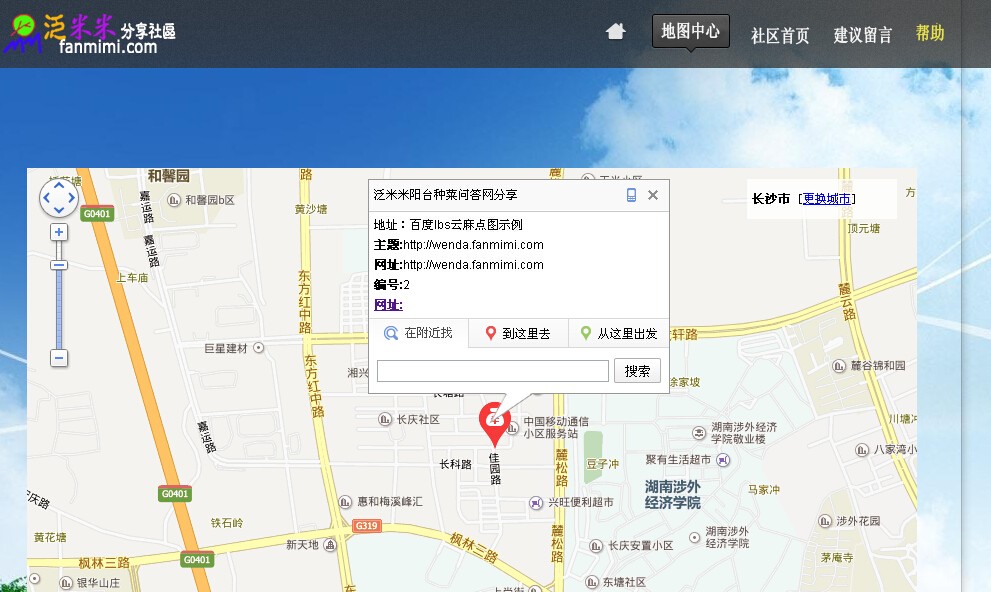Image resolution: width=991 pixels, height=592 pixels.
Task: Click the 主题 line in the info window
Action: coord(459,245)
